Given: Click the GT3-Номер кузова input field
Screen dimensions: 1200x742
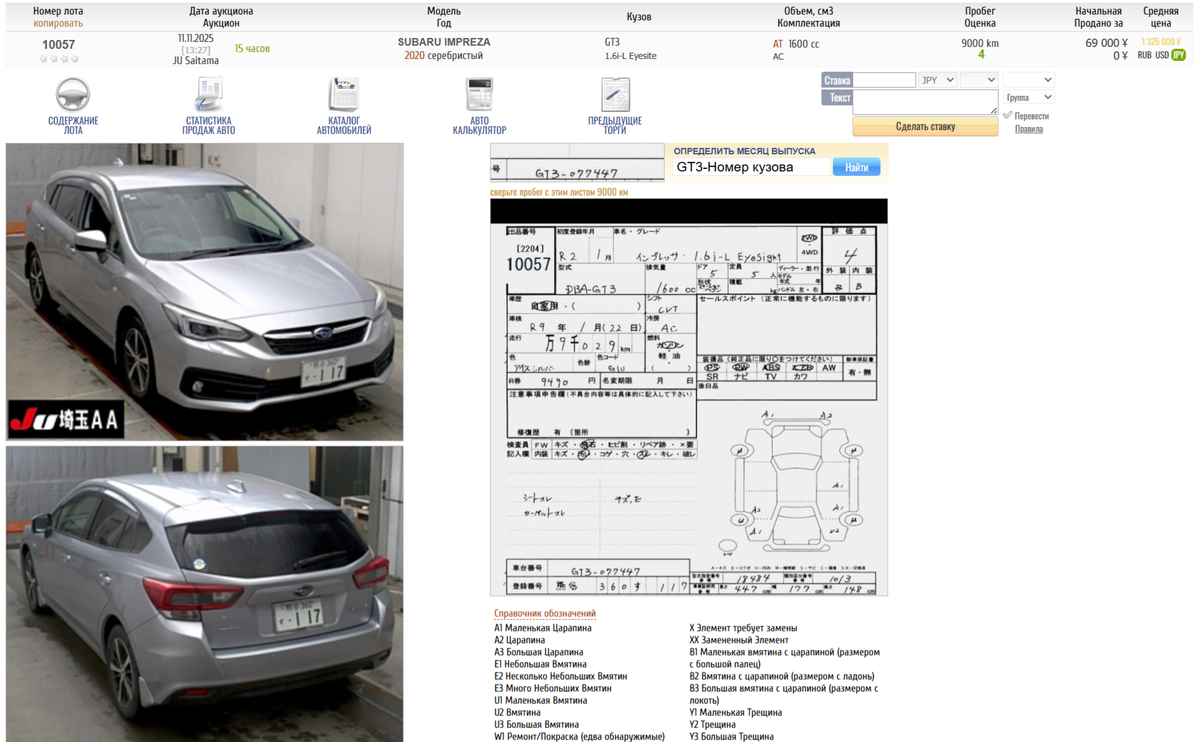Looking at the screenshot, I should (x=751, y=167).
